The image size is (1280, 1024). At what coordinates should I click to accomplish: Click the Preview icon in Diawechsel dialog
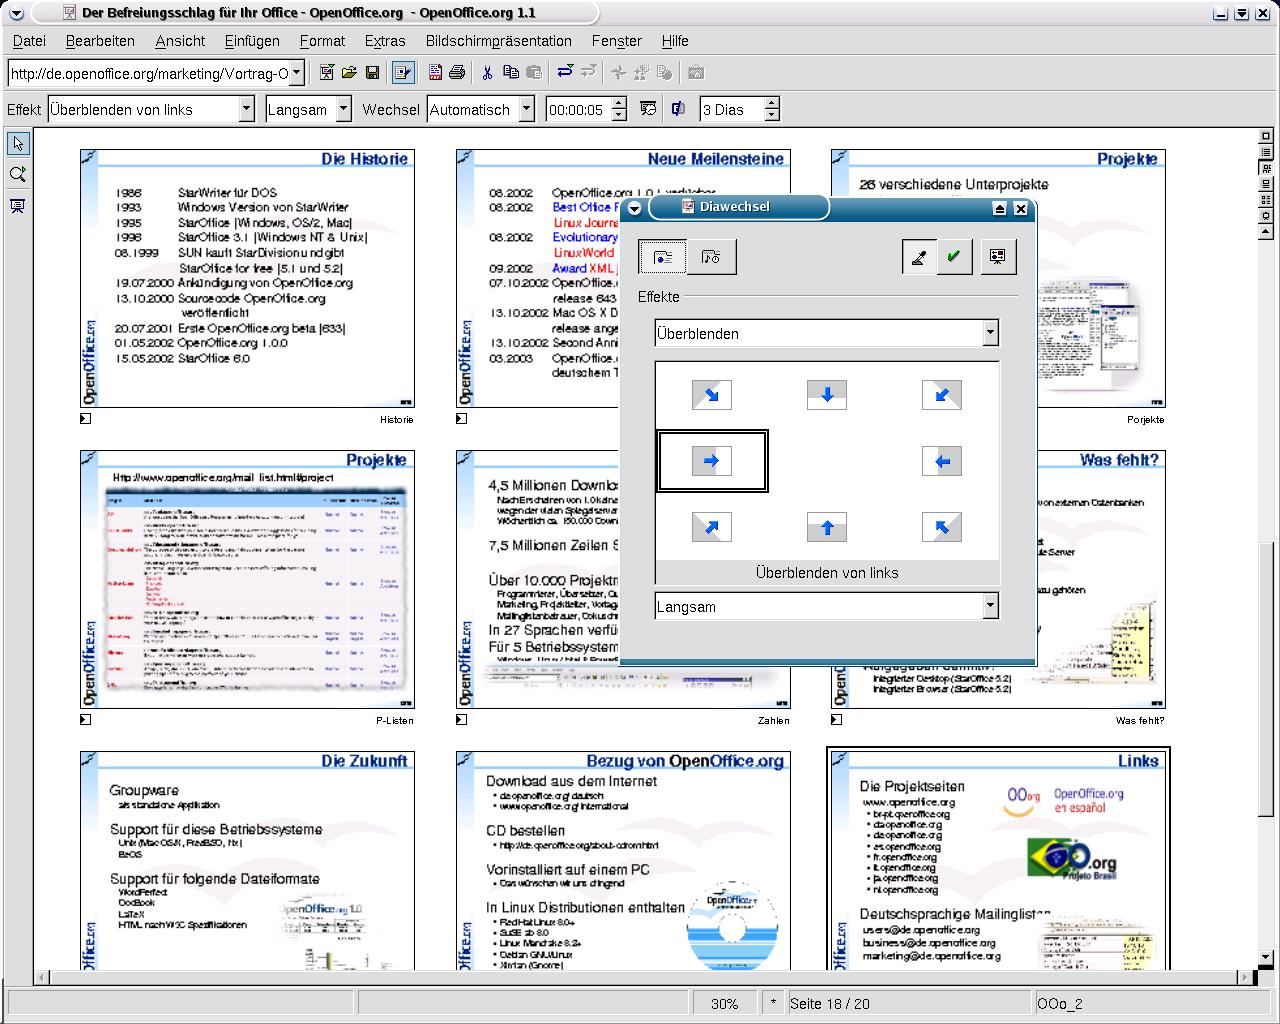click(x=997, y=257)
